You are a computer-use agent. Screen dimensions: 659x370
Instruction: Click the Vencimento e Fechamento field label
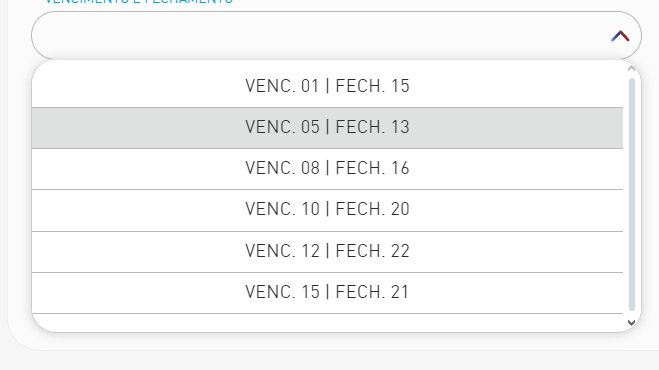[x=139, y=2]
